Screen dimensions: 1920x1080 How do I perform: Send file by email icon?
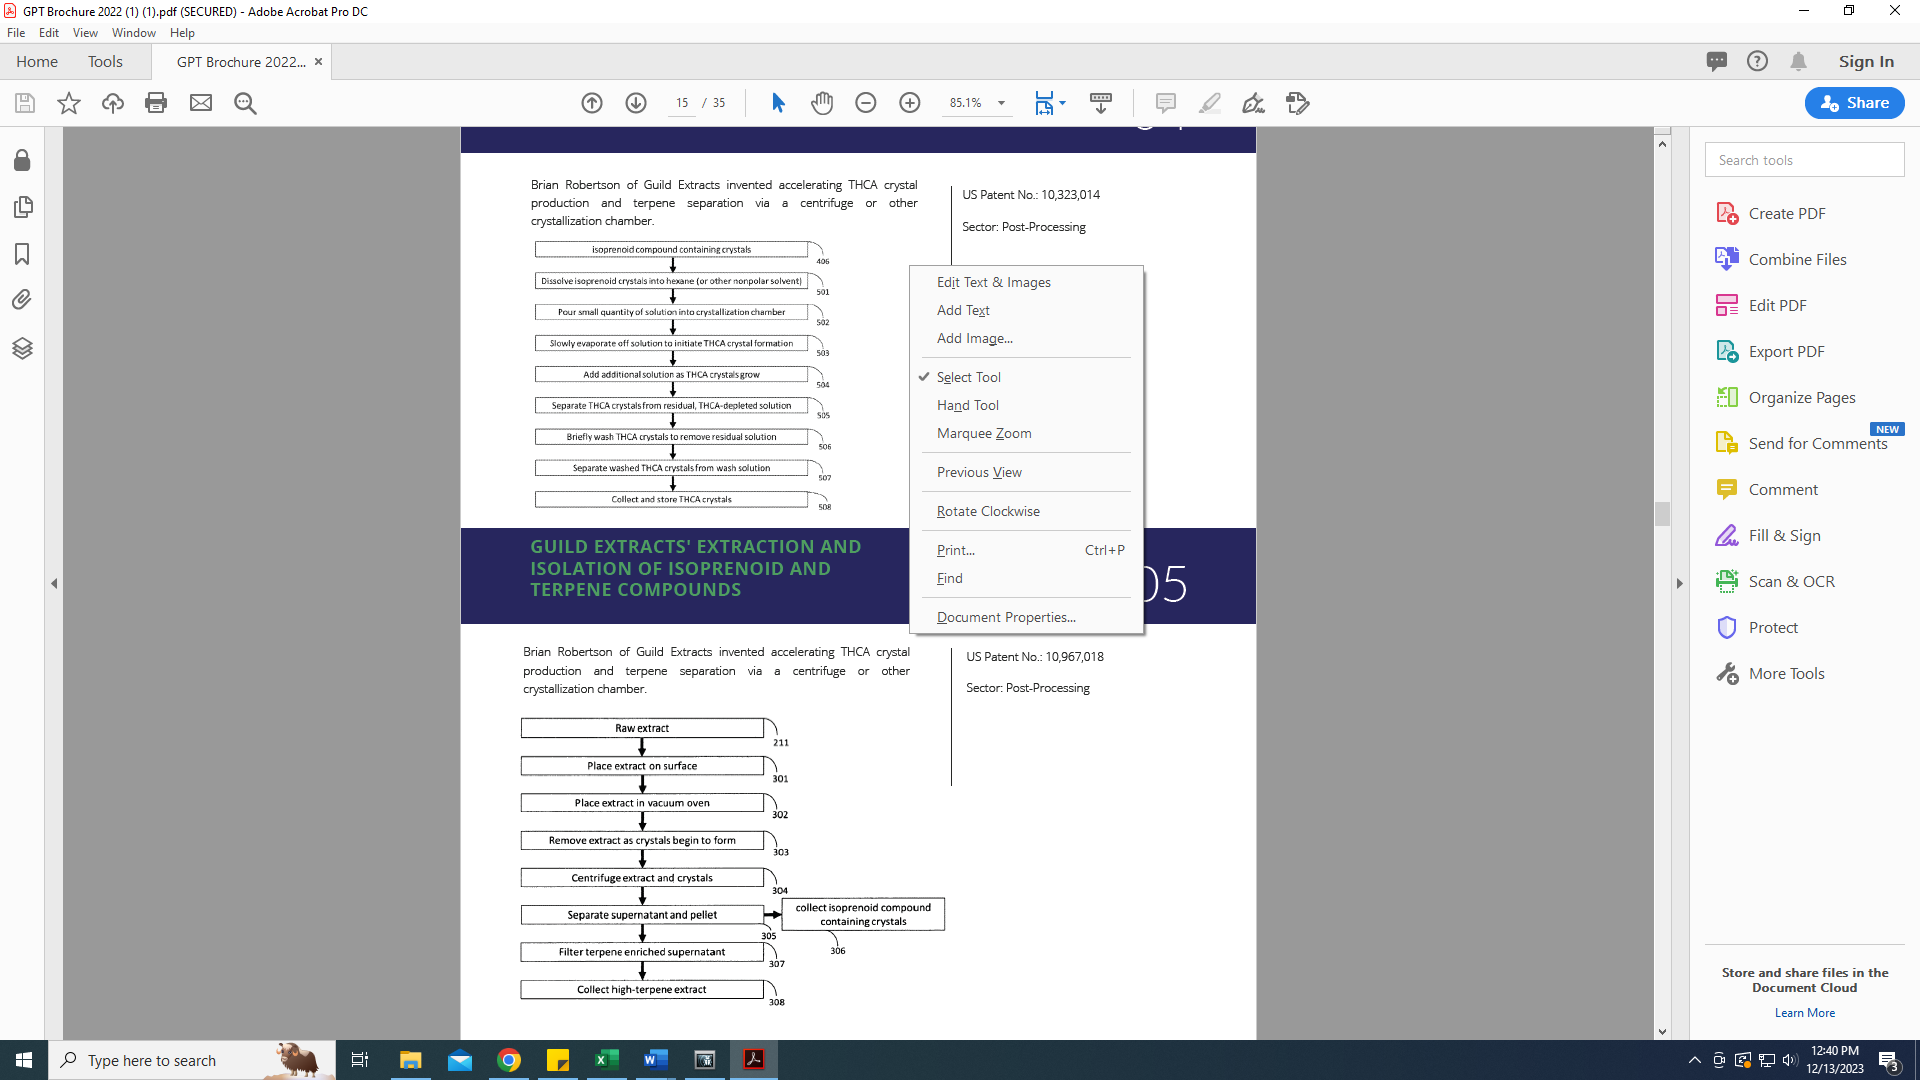coord(201,103)
